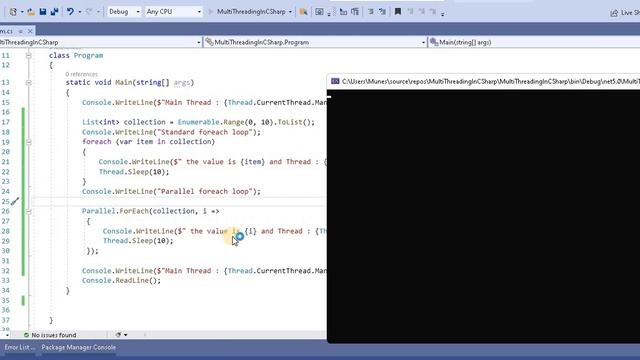Image resolution: width=640 pixels, height=360 pixels.
Task: Click 'Thread.Sleep(10);' on line 22
Action: pos(134,172)
